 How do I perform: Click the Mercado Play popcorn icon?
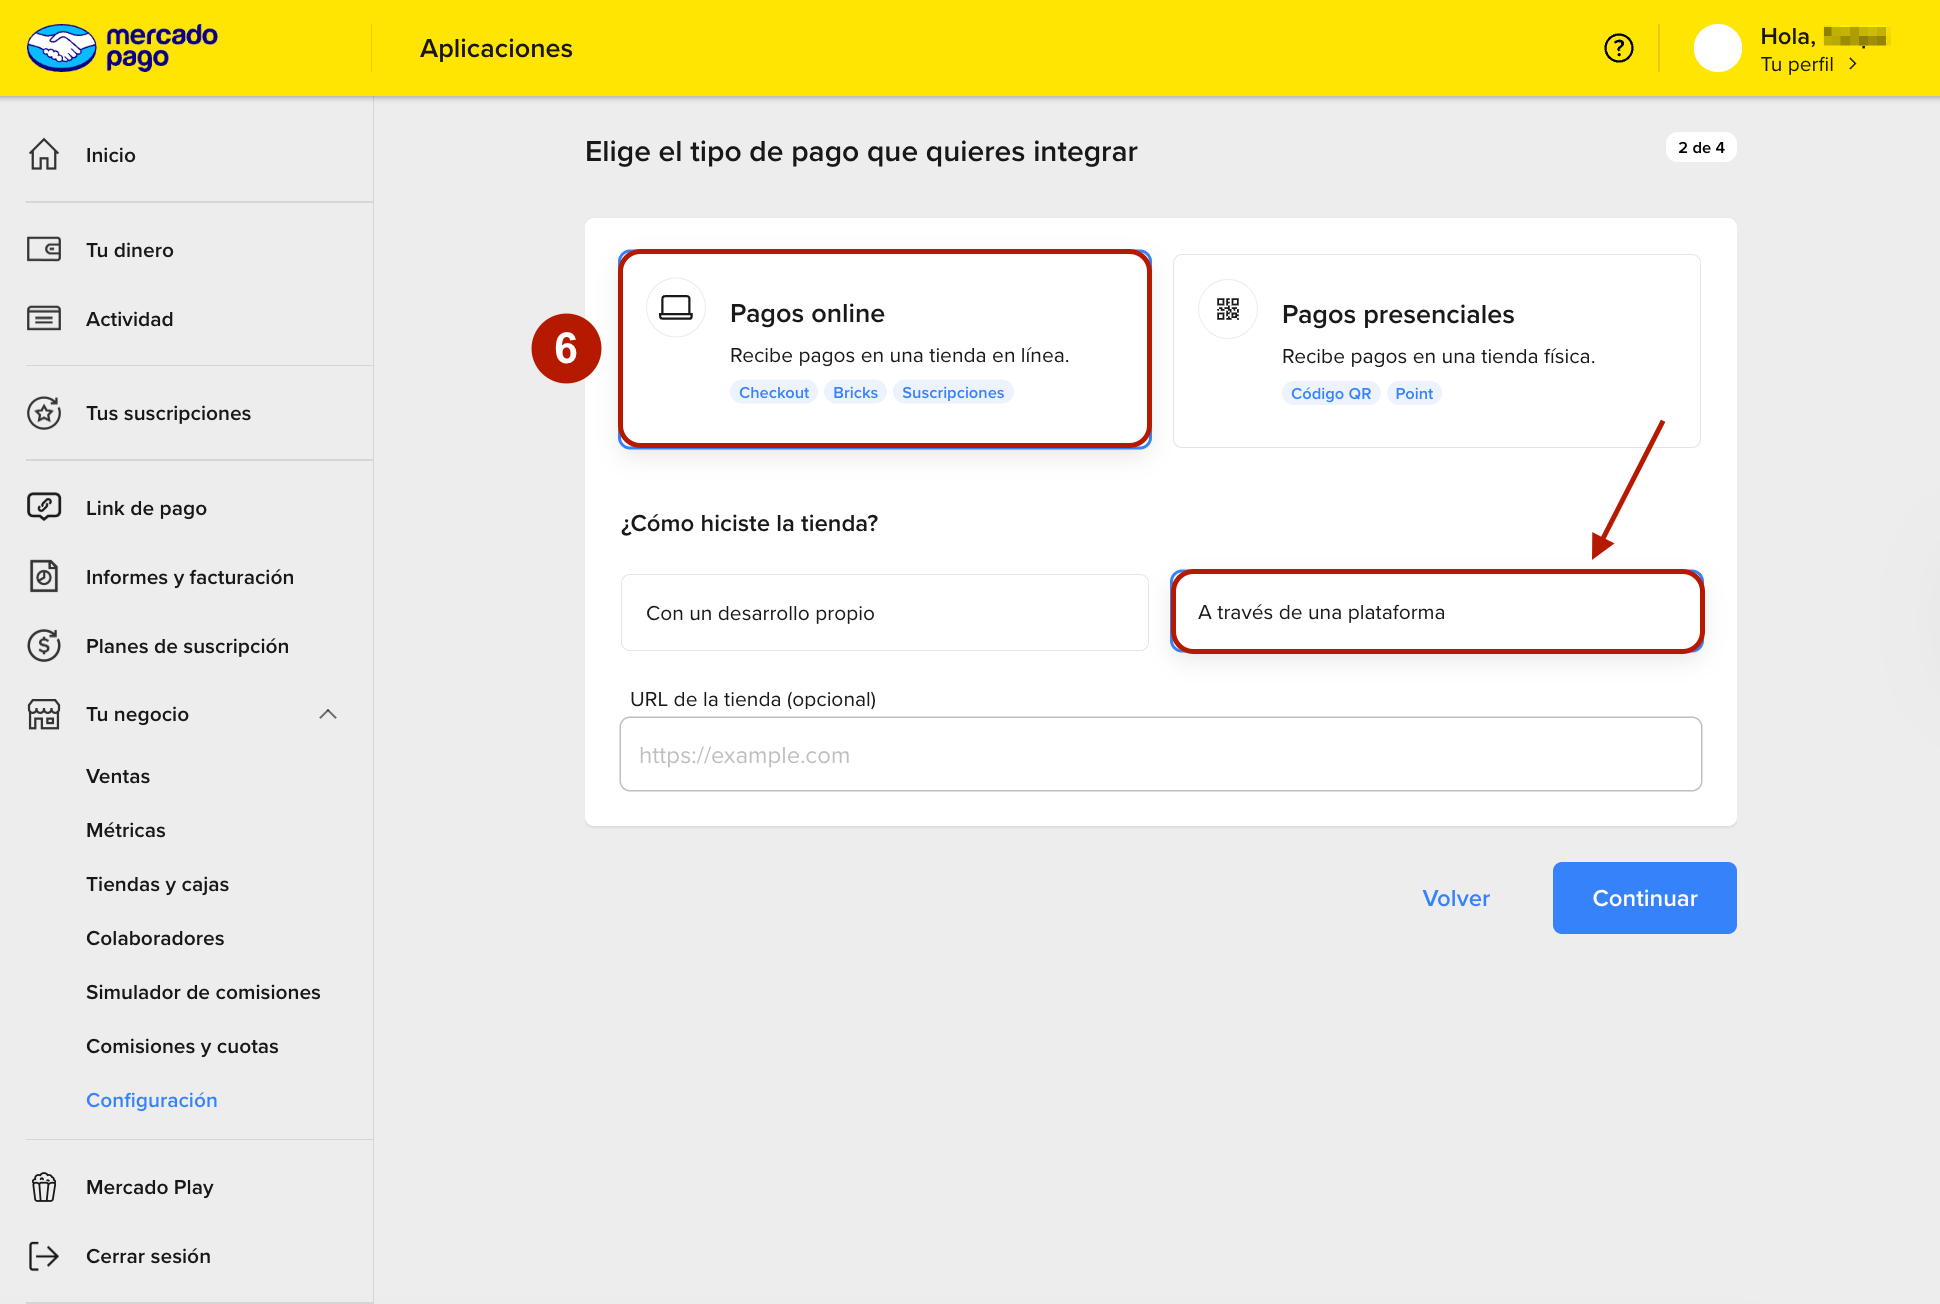(x=44, y=1187)
